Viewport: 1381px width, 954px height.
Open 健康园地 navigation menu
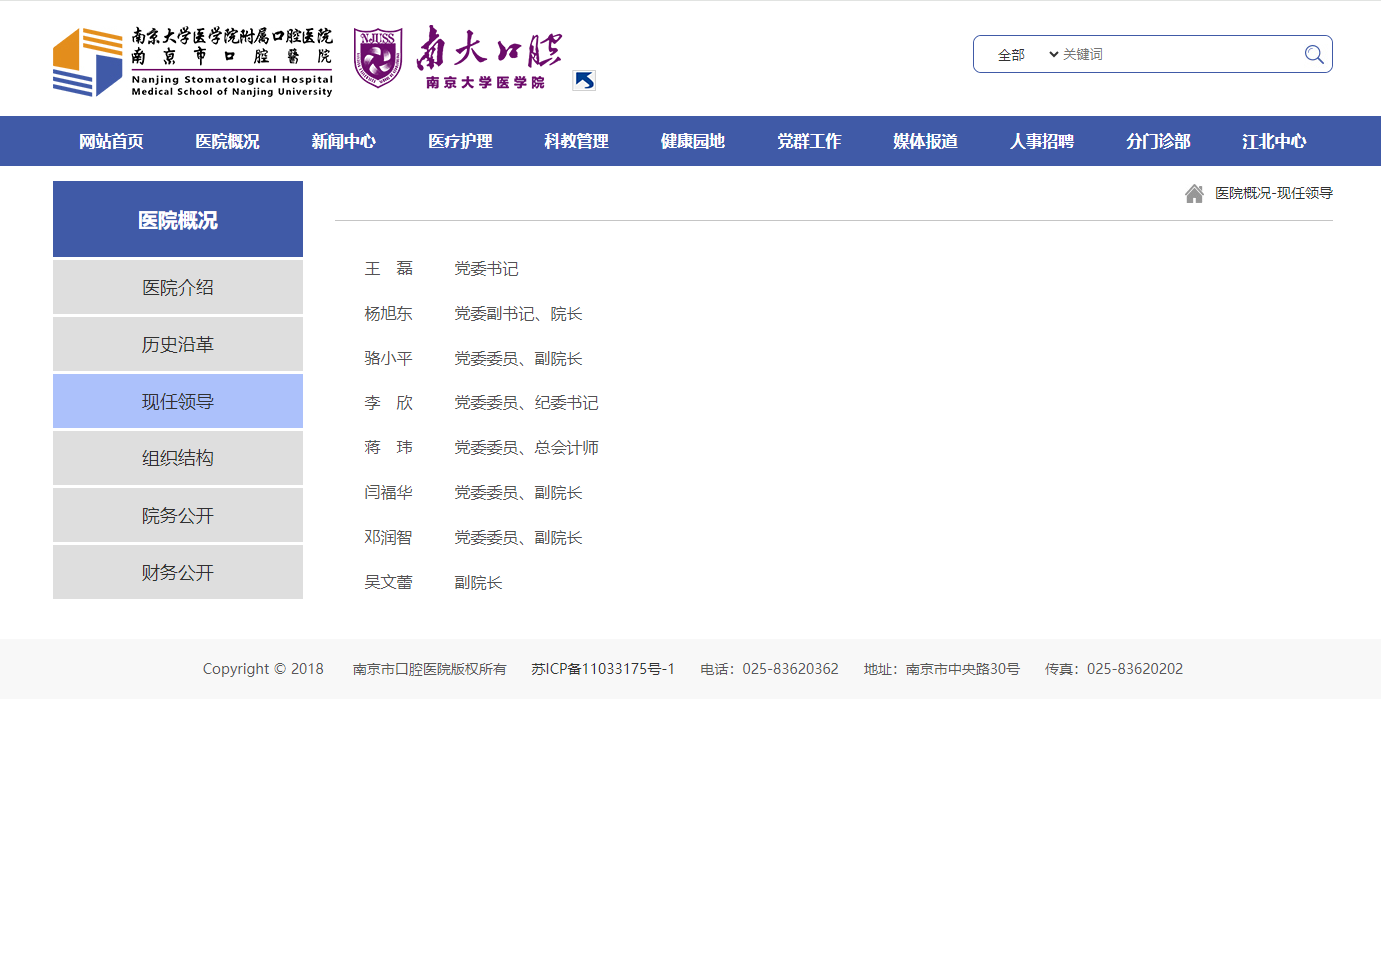click(x=692, y=141)
